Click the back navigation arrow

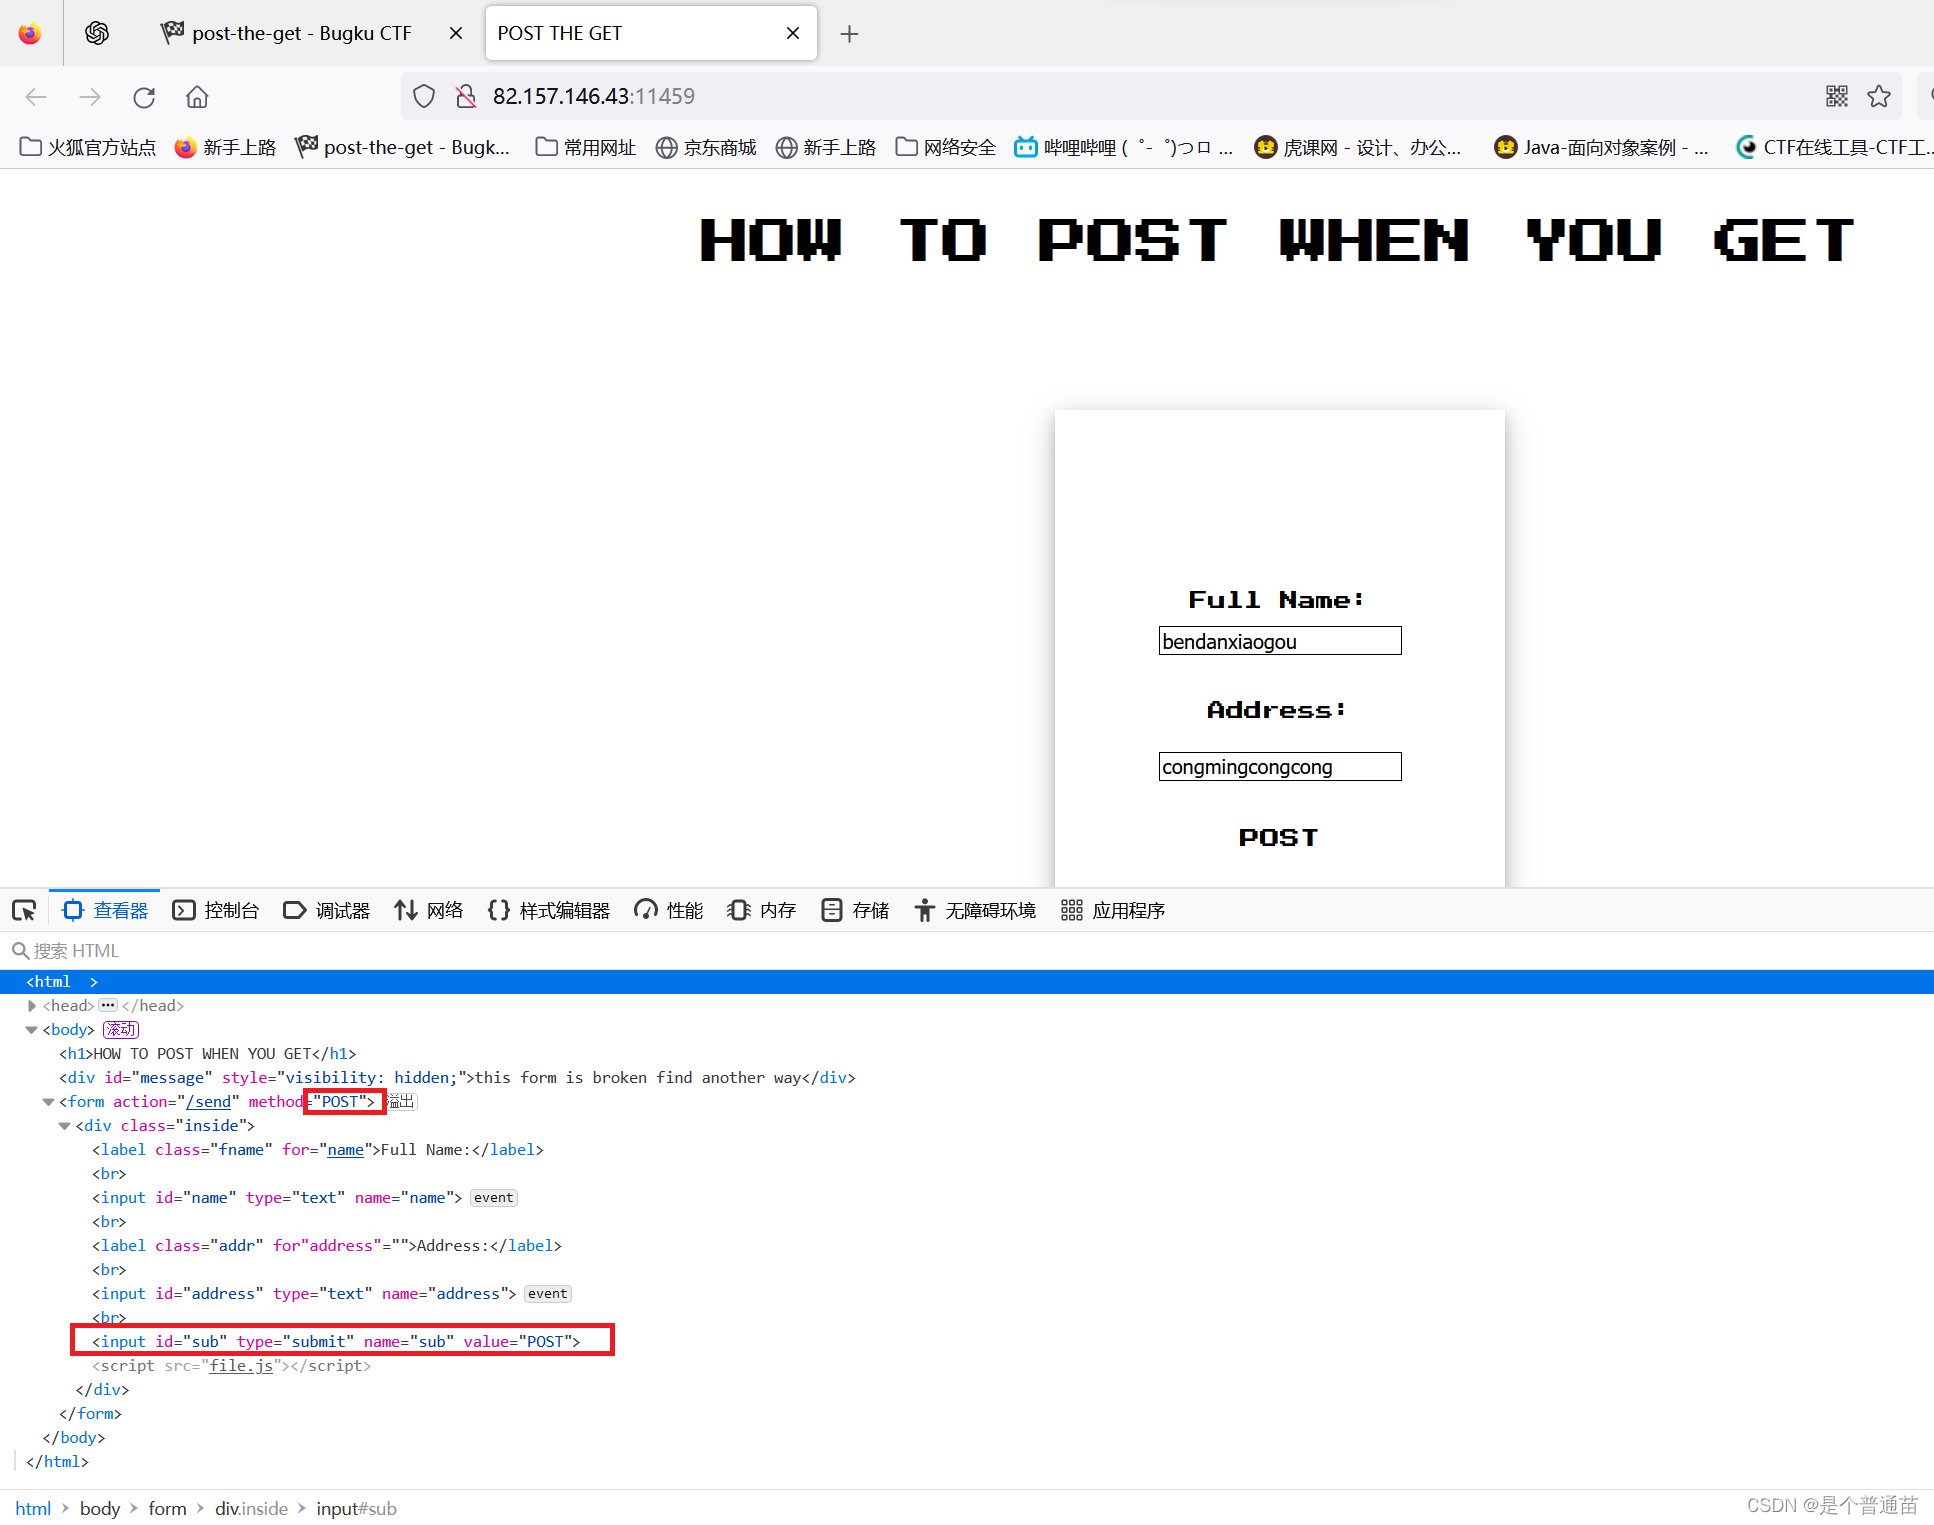pyautogui.click(x=36, y=96)
